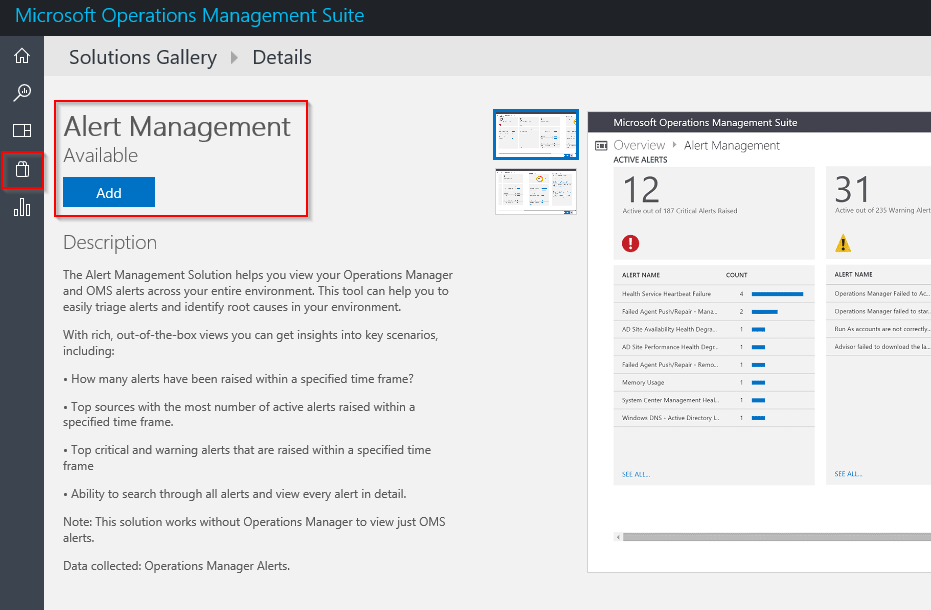Select the first preview thumbnail
The width and height of the screenshot is (931, 610).
pyautogui.click(x=536, y=135)
